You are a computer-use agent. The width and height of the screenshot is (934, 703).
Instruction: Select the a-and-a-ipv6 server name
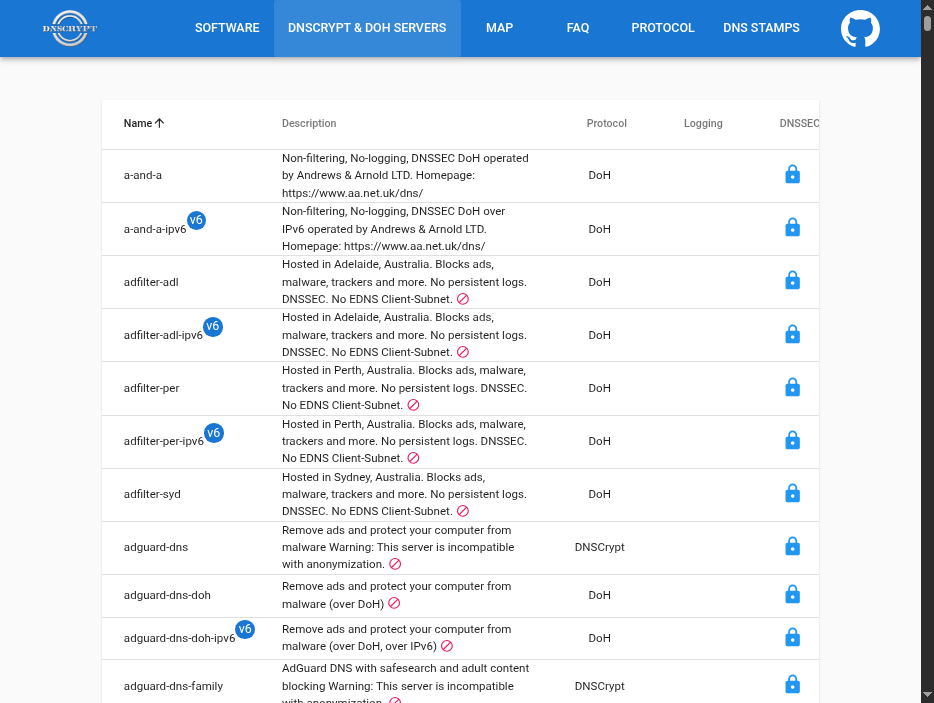point(155,229)
